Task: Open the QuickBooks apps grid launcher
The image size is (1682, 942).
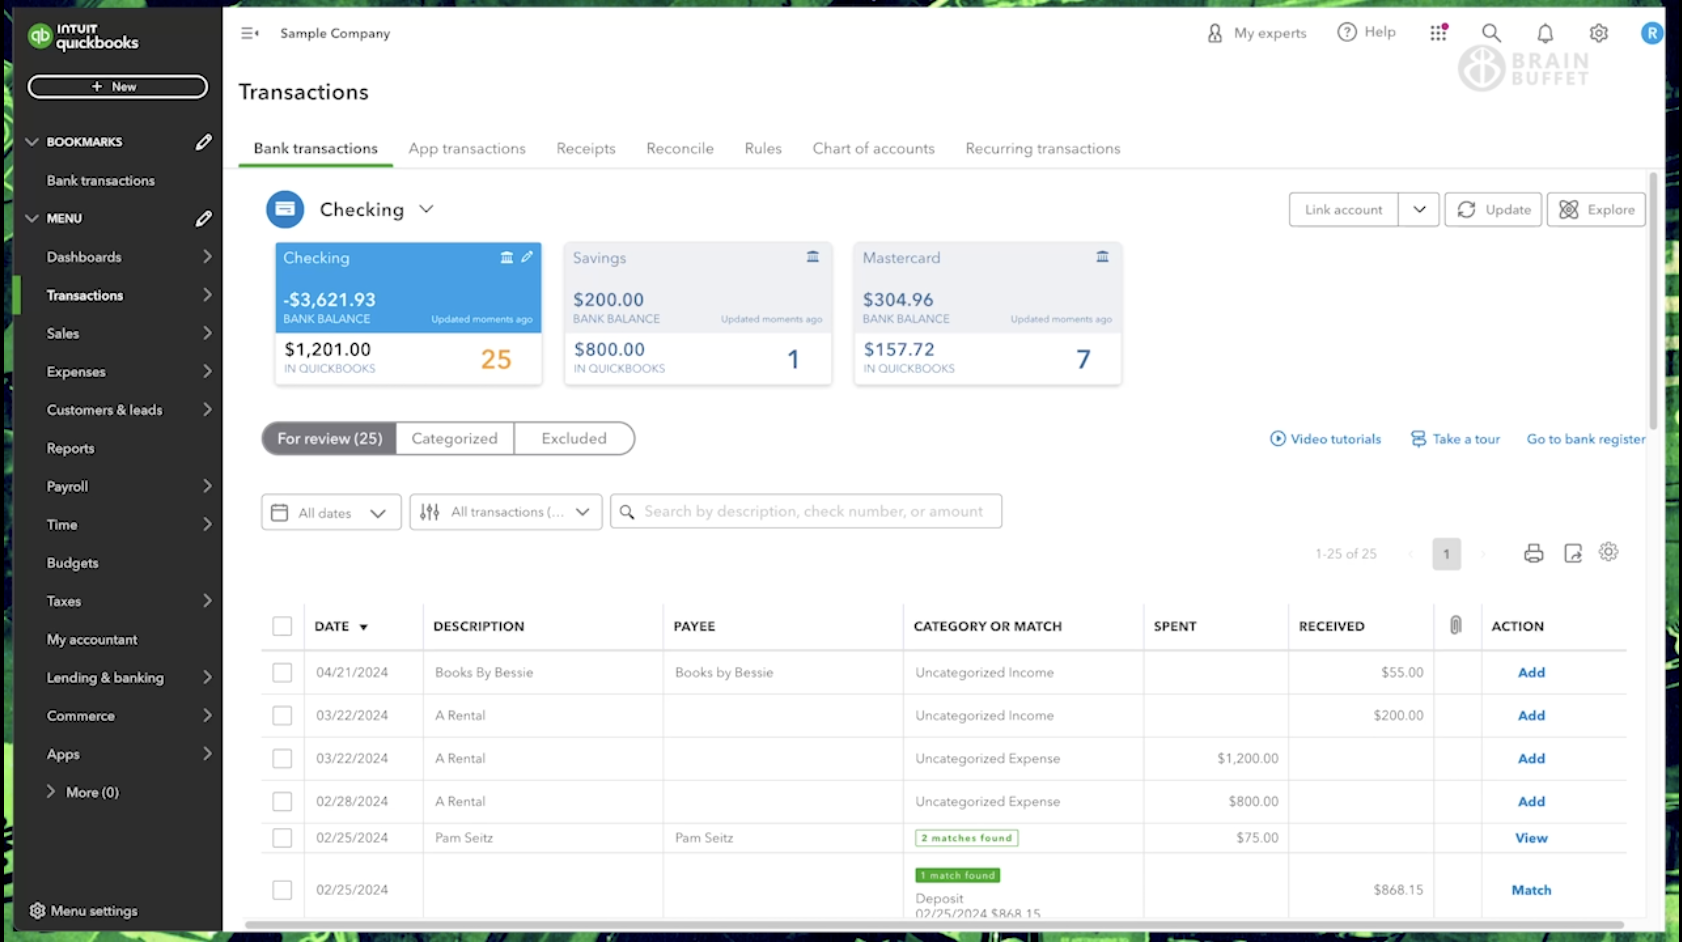Action: click(1438, 32)
